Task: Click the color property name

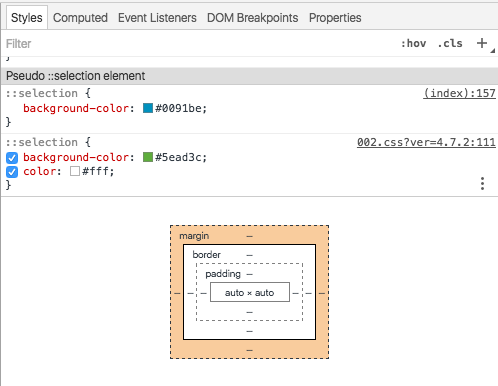Action: point(39,172)
